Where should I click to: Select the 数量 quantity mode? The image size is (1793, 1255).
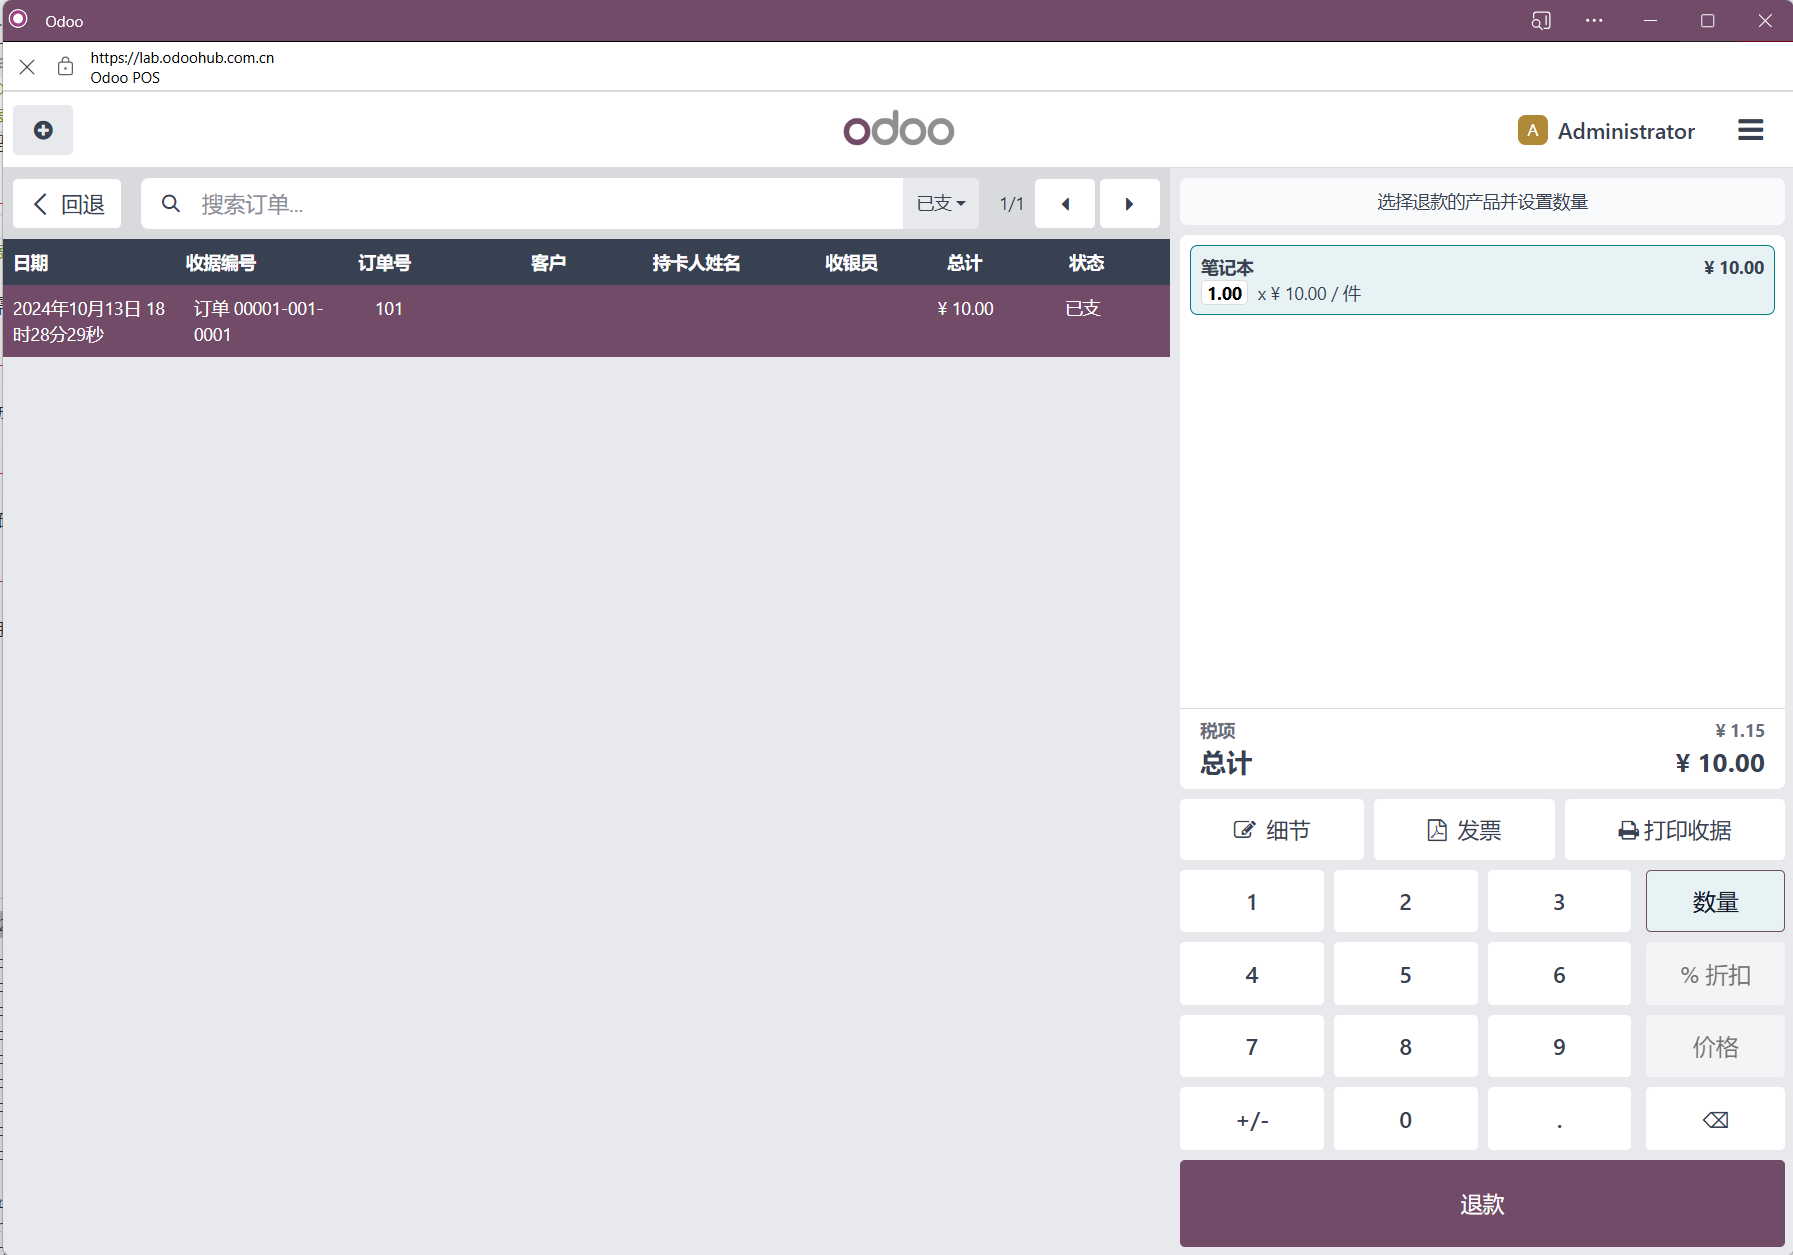pyautogui.click(x=1715, y=901)
